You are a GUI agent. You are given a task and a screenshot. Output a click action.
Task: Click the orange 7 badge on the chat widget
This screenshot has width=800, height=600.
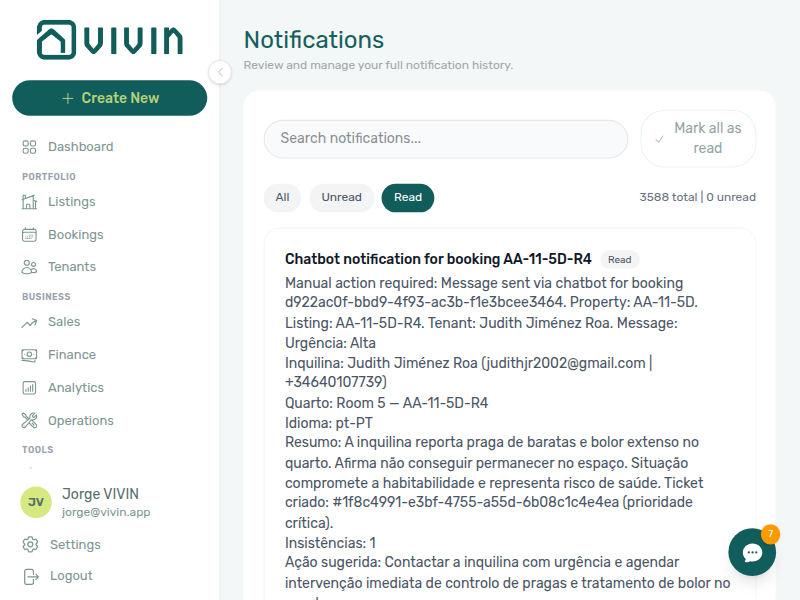pos(770,534)
